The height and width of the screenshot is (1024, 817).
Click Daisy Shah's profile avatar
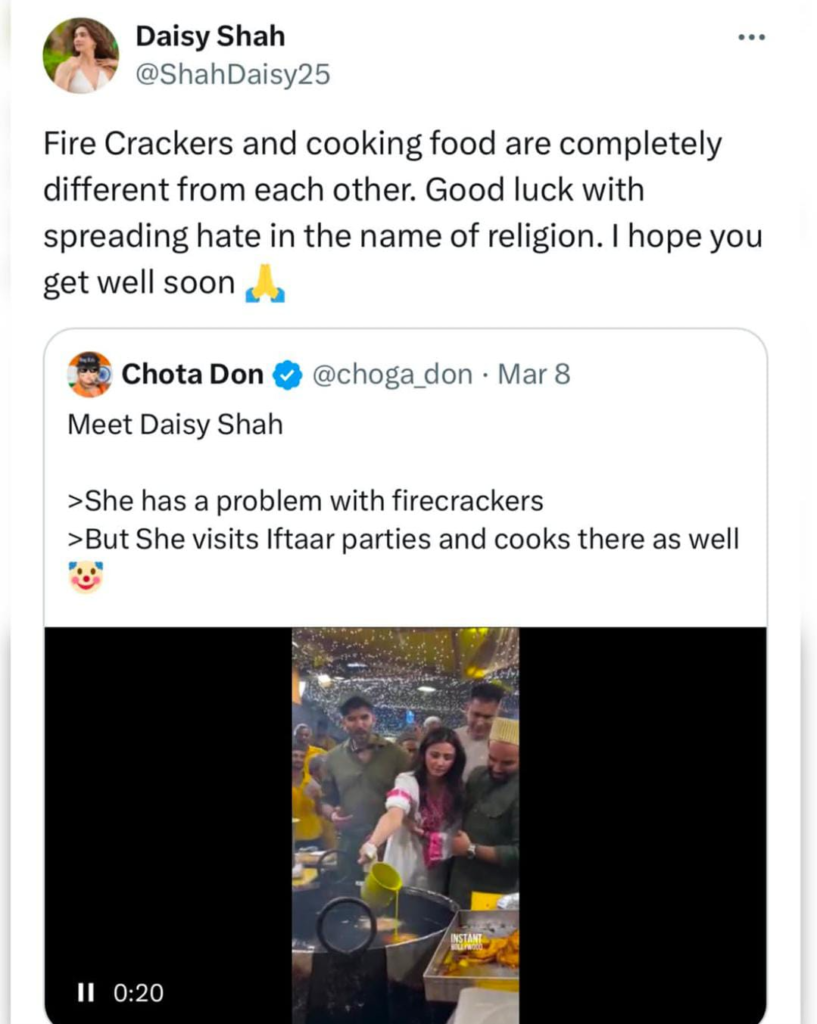point(80,55)
